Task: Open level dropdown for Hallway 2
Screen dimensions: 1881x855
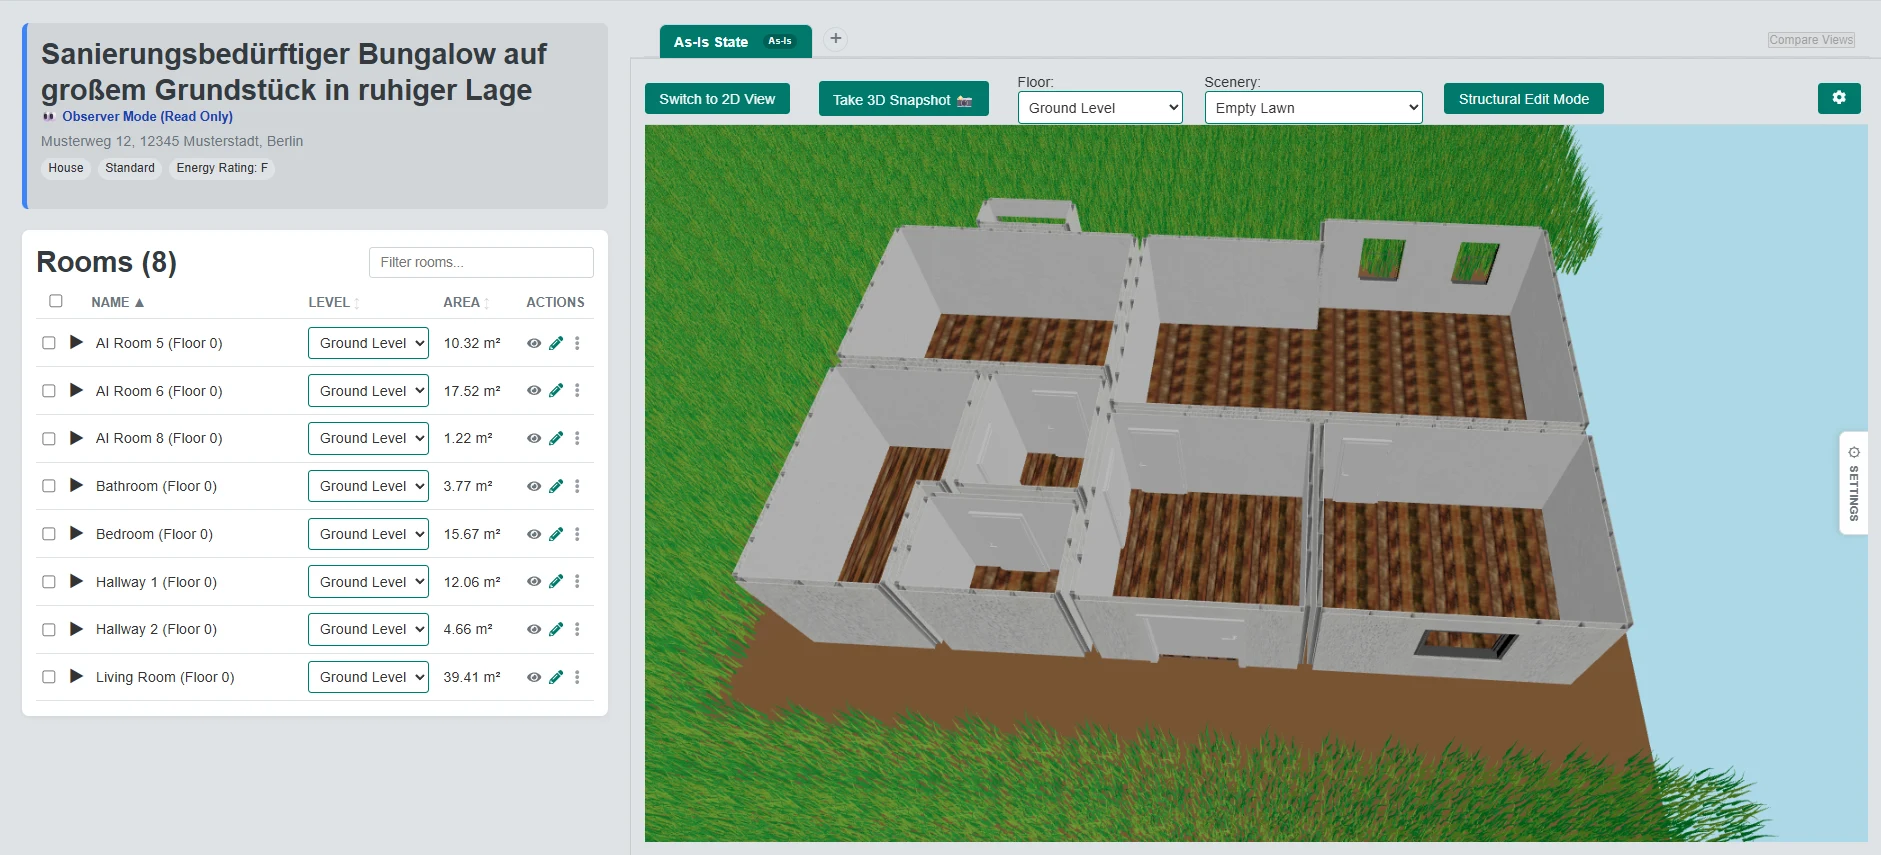Action: pyautogui.click(x=368, y=629)
